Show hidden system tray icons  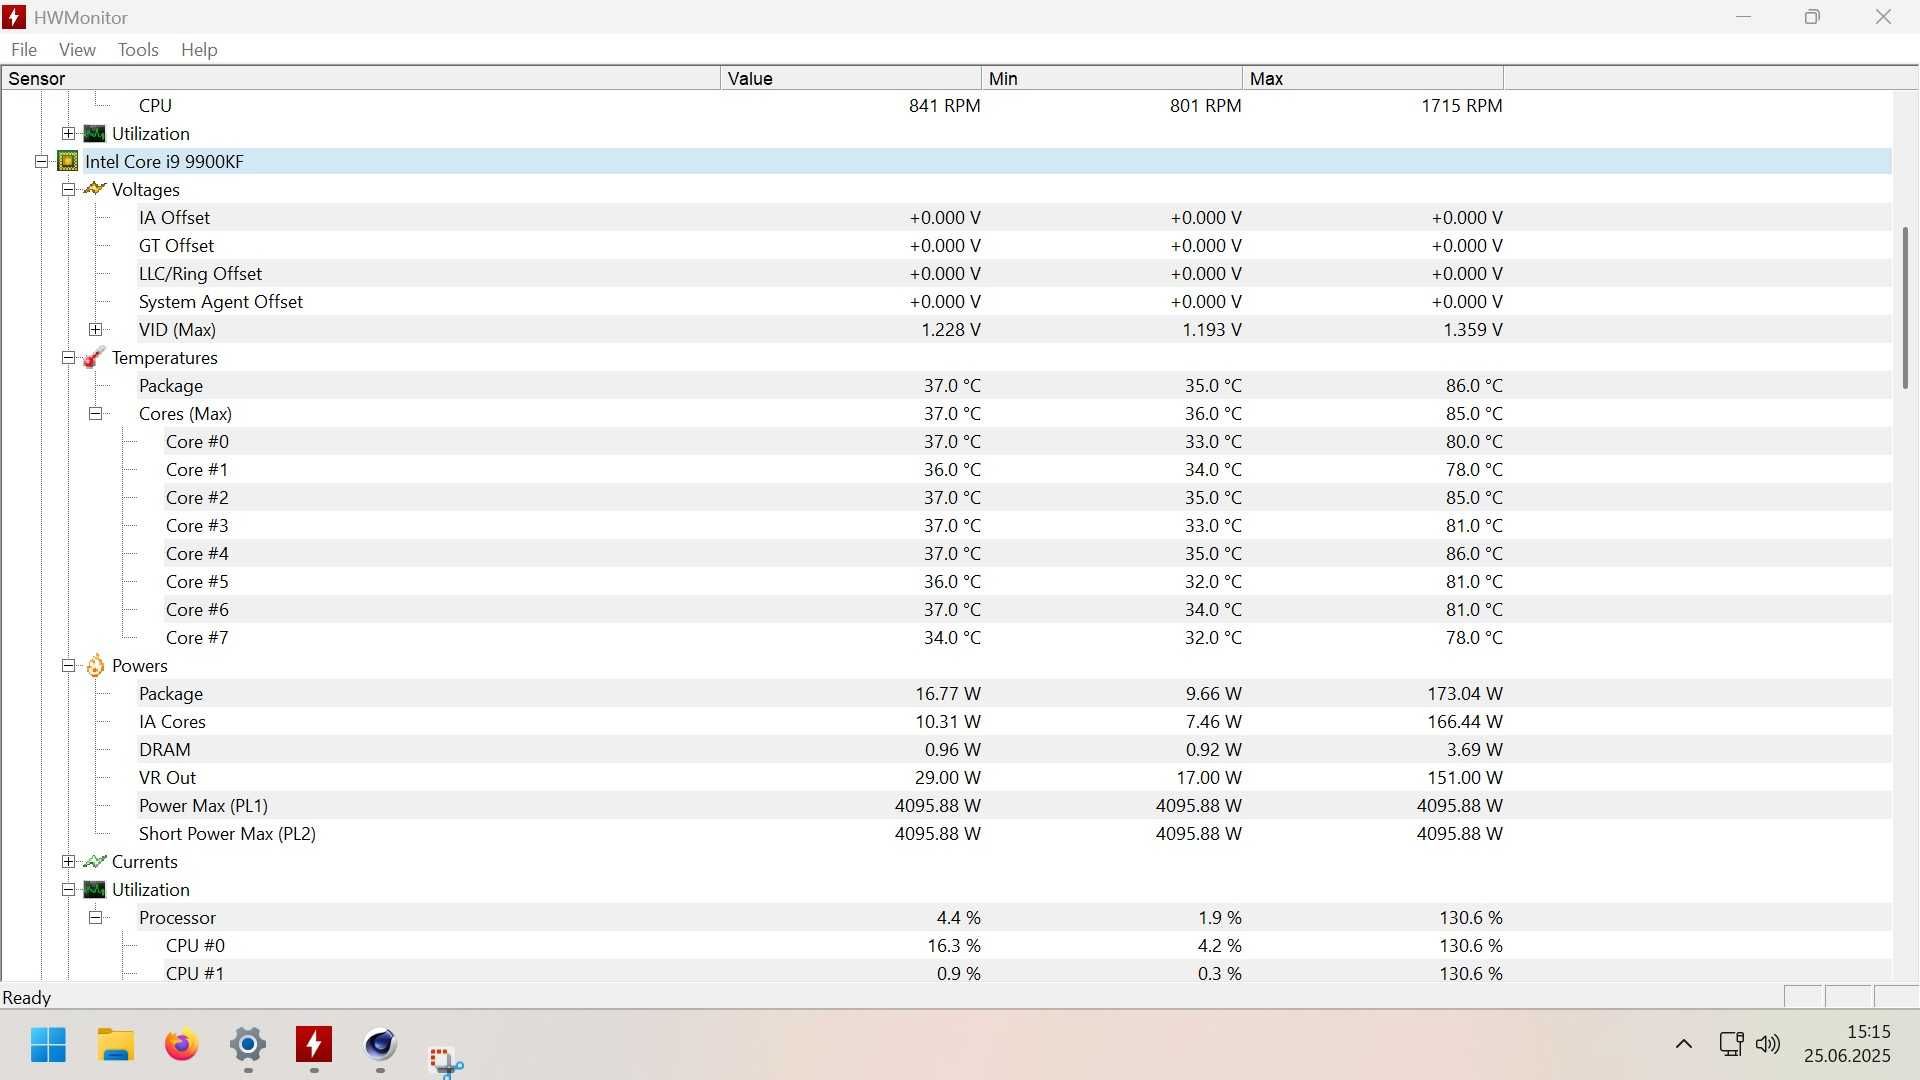(x=1684, y=1044)
